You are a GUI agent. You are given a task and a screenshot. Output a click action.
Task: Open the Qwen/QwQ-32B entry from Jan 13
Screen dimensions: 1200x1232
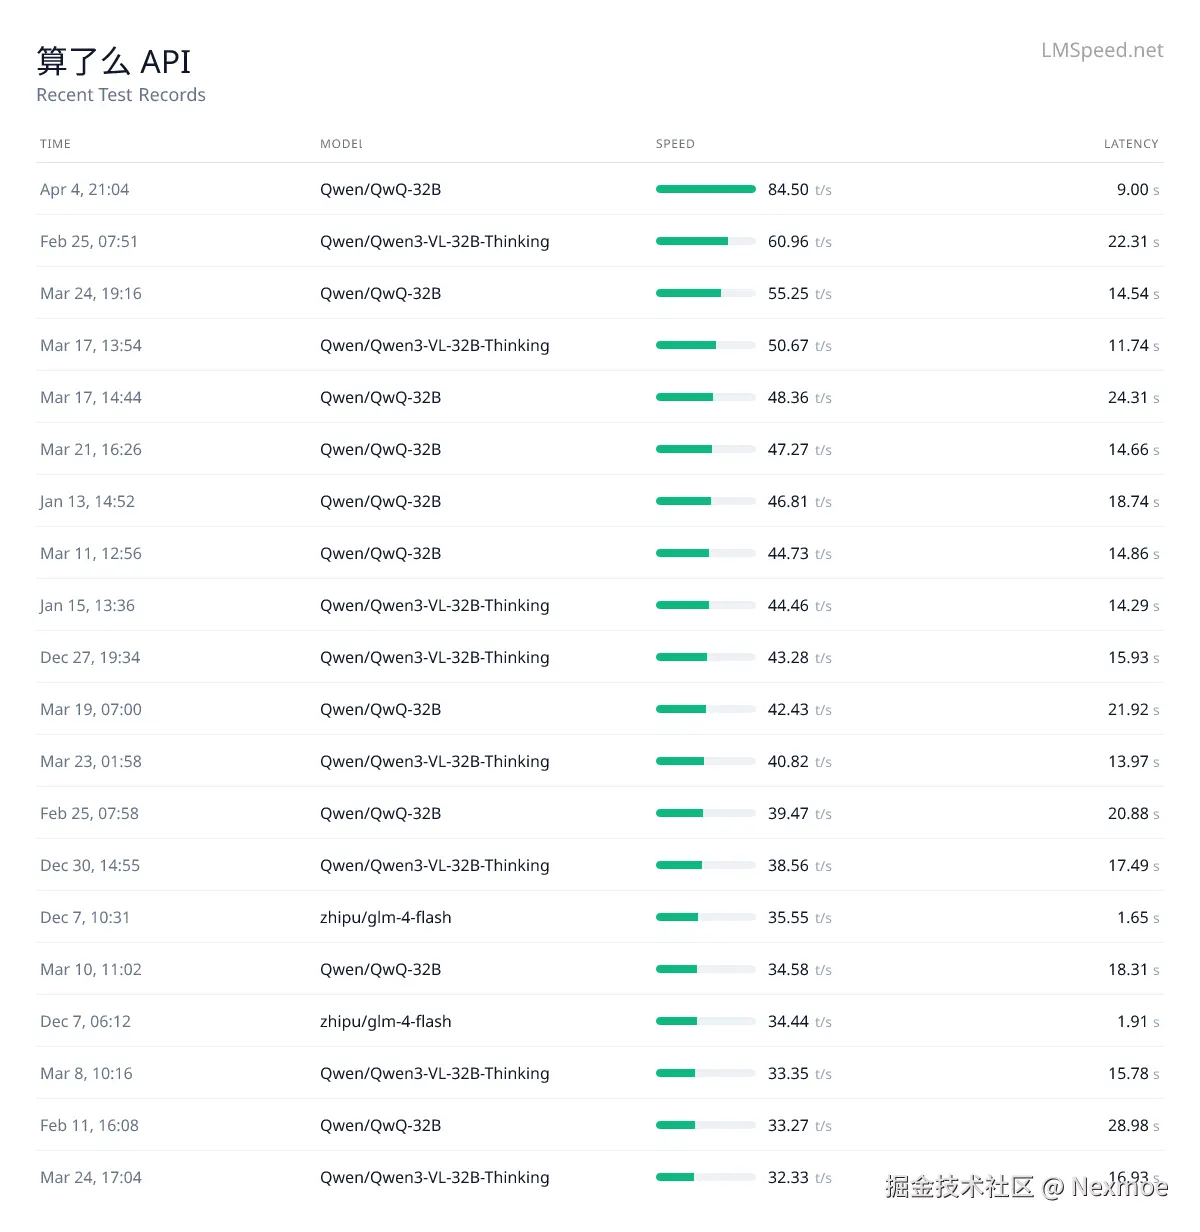coord(381,501)
